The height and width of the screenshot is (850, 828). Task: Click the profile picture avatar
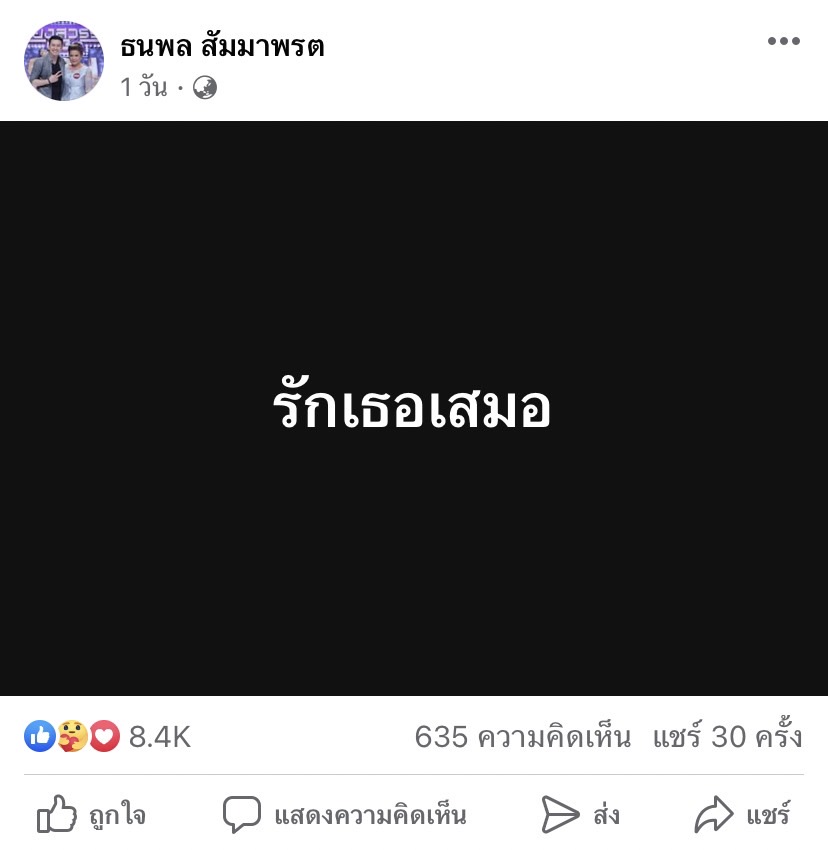tap(64, 61)
